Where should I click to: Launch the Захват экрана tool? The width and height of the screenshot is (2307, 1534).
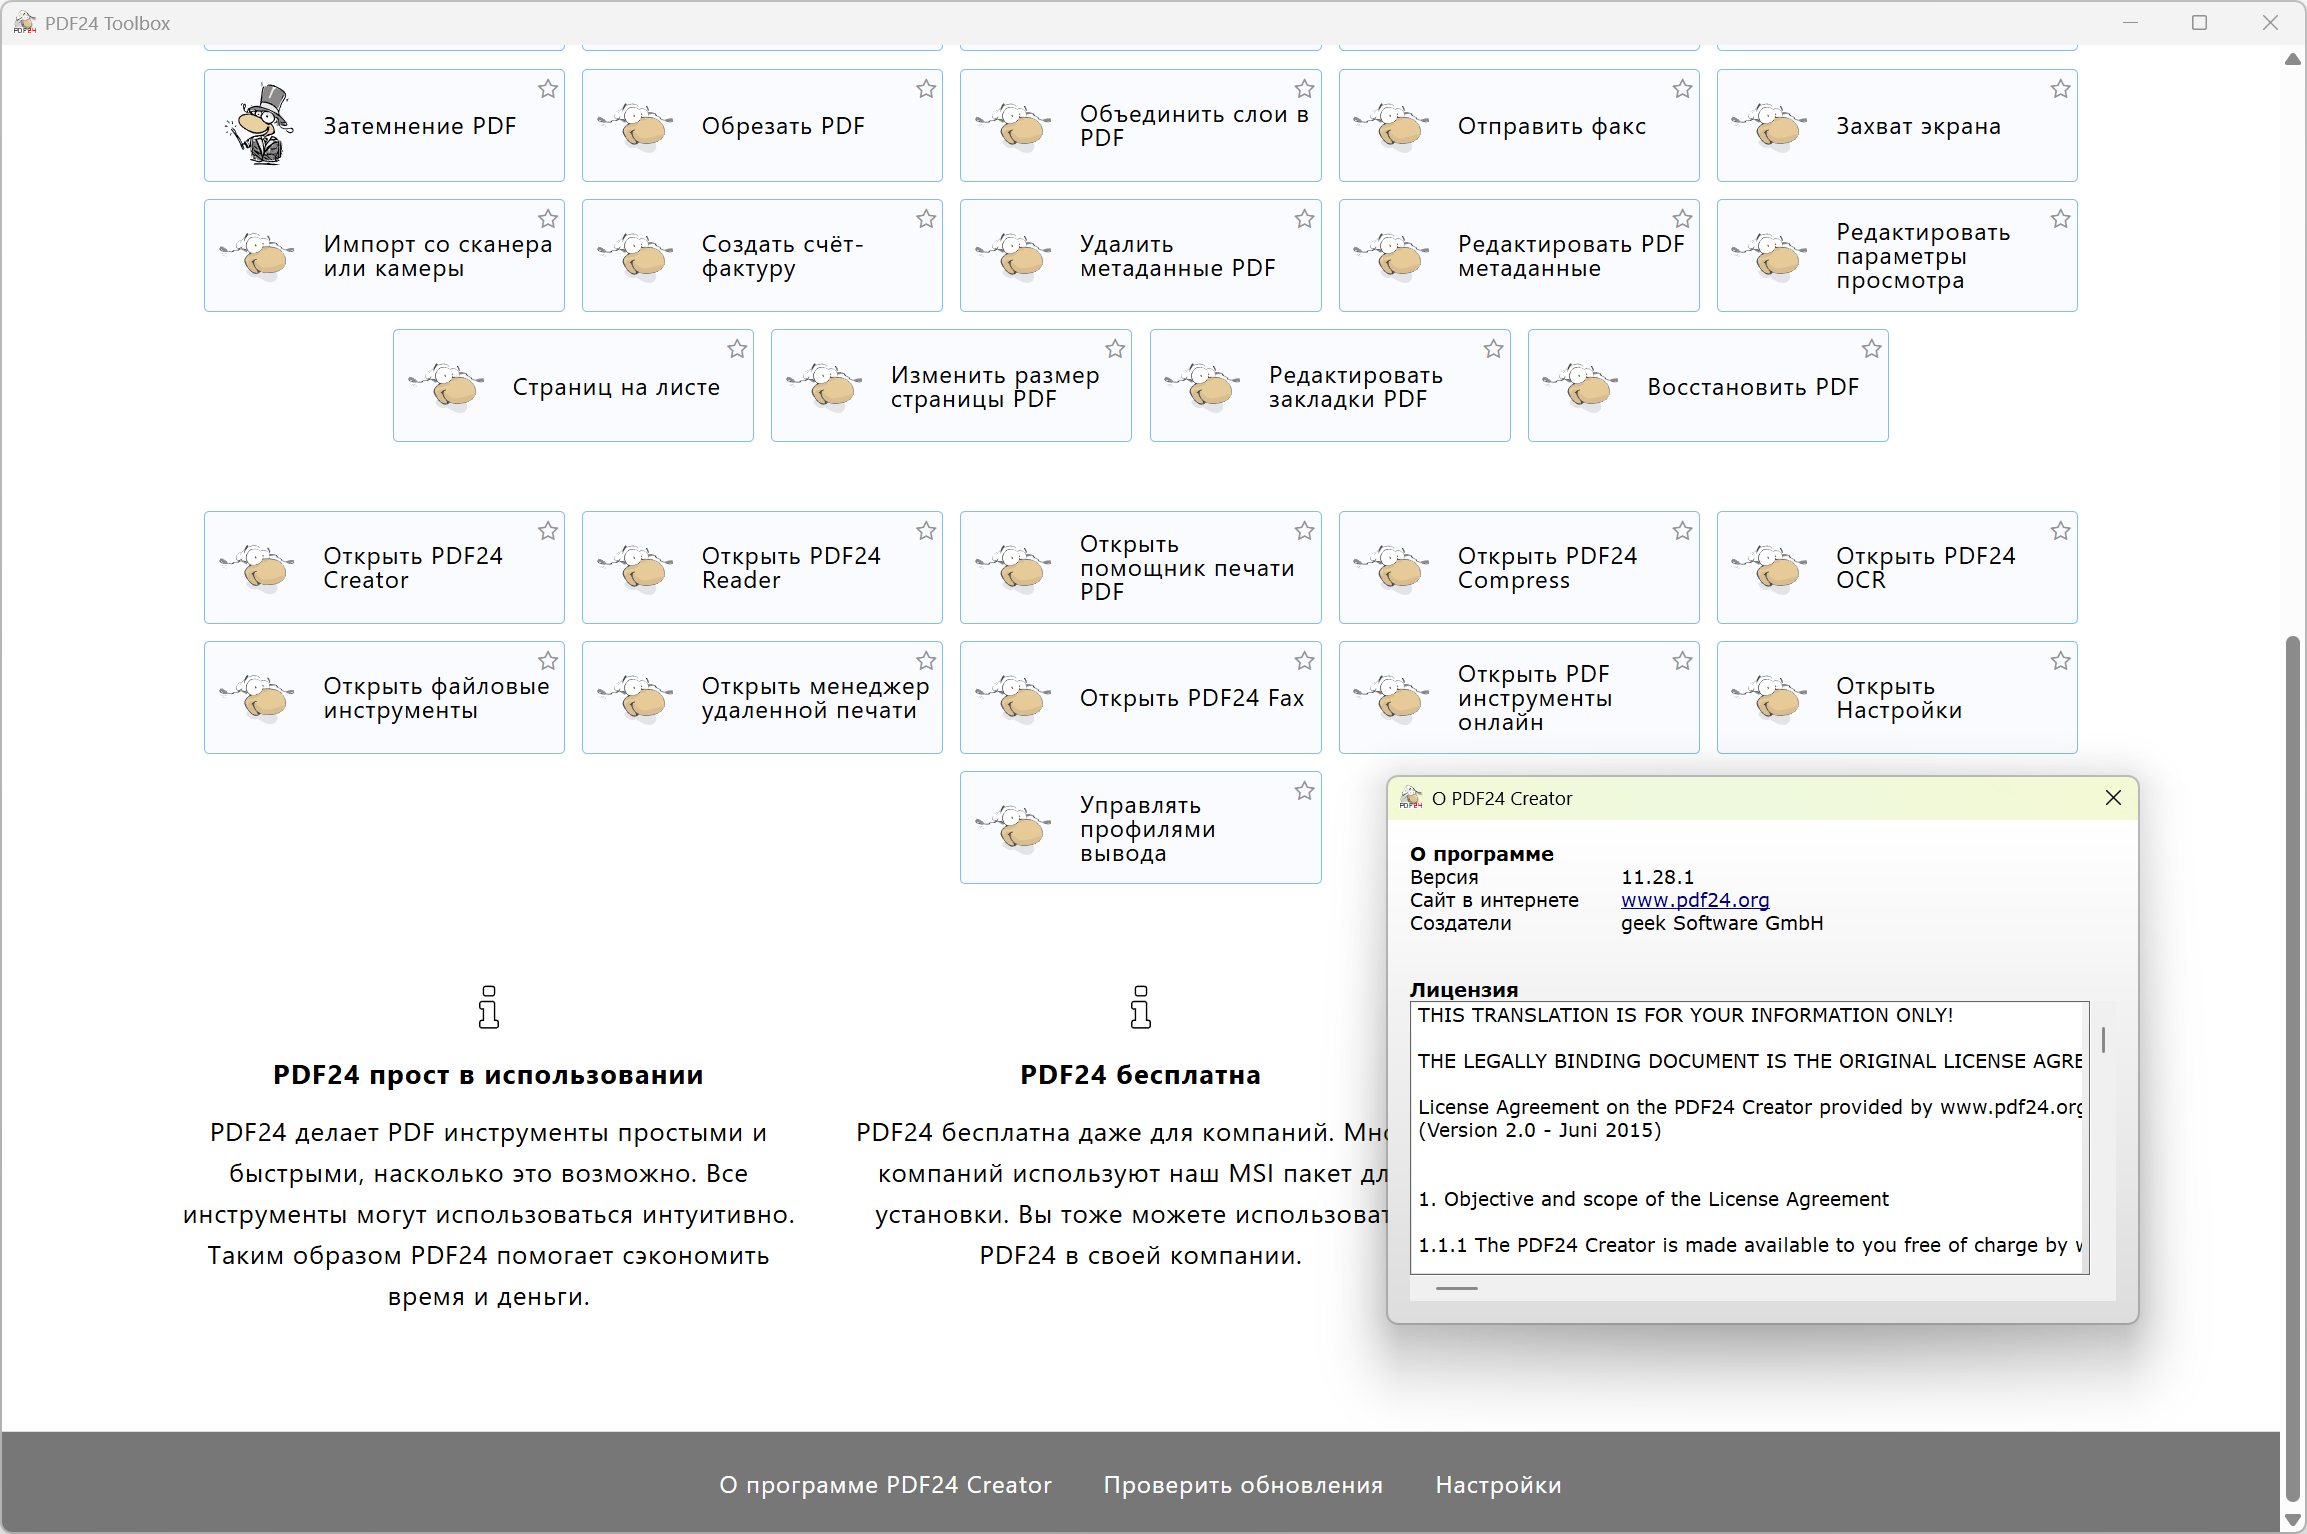click(1897, 126)
